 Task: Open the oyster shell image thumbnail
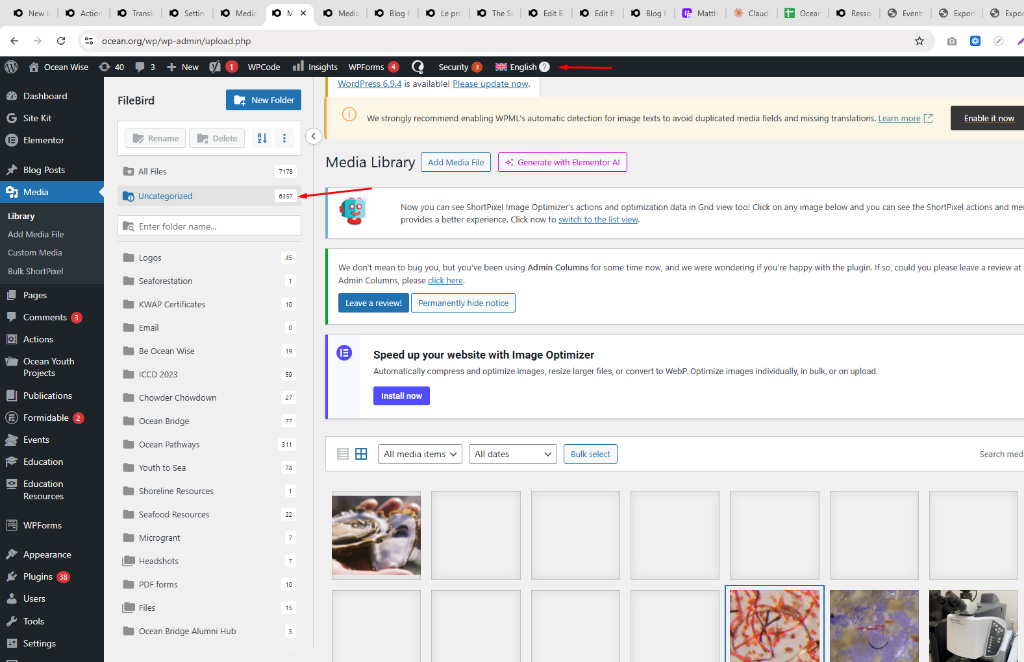pyautogui.click(x=376, y=535)
